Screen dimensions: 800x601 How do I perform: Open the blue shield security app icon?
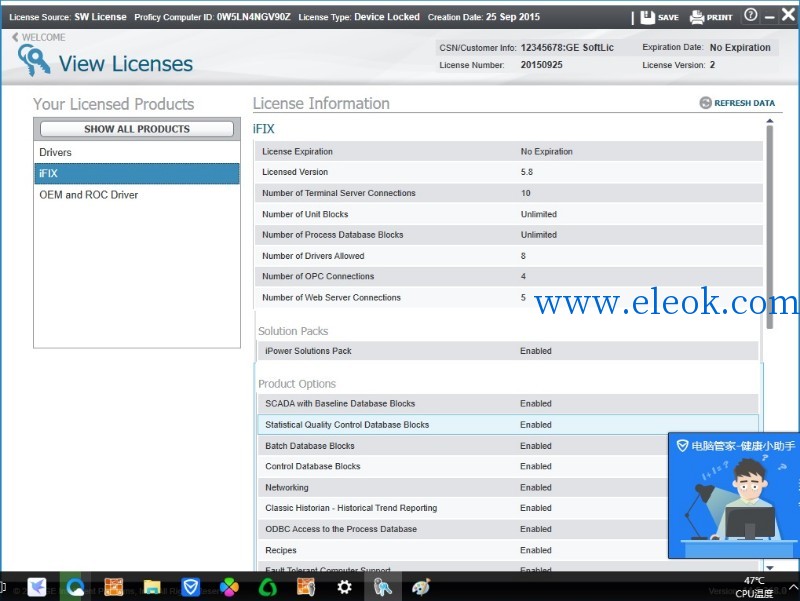(191, 587)
